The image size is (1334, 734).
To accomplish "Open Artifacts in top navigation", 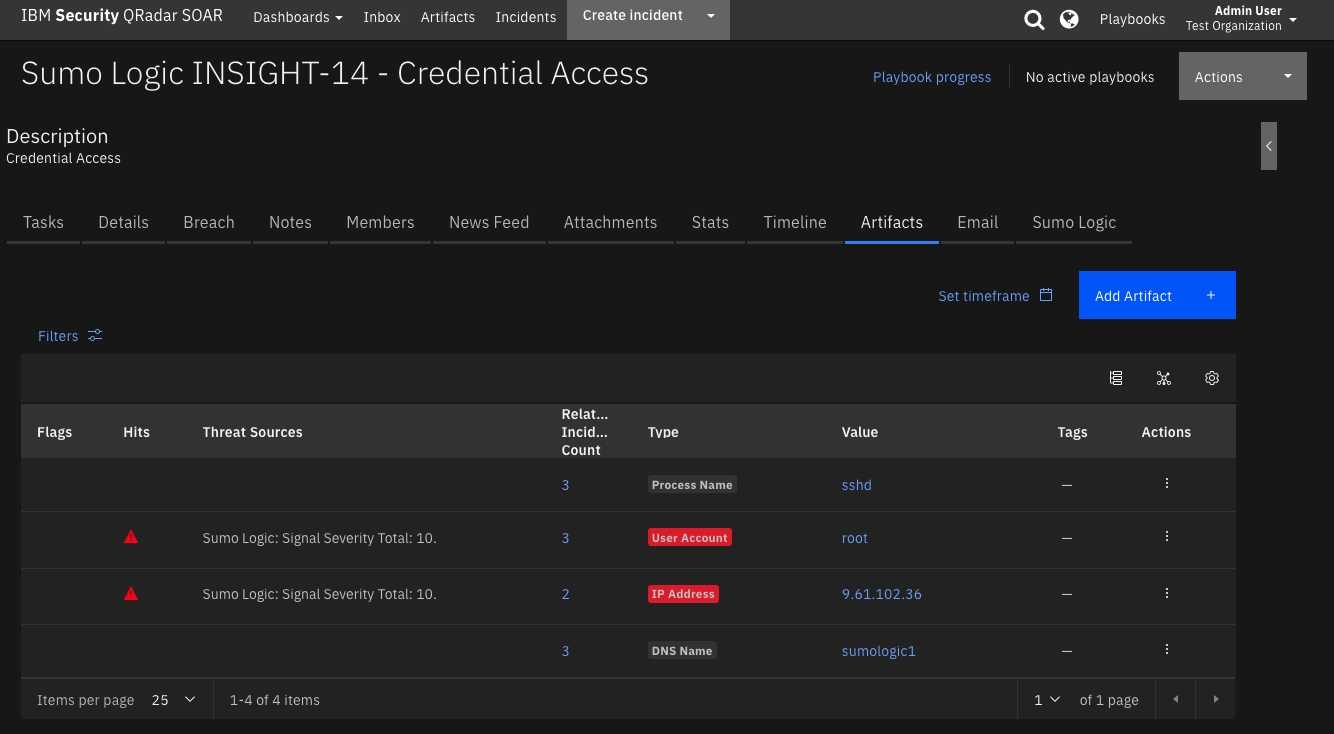I will coord(448,17).
